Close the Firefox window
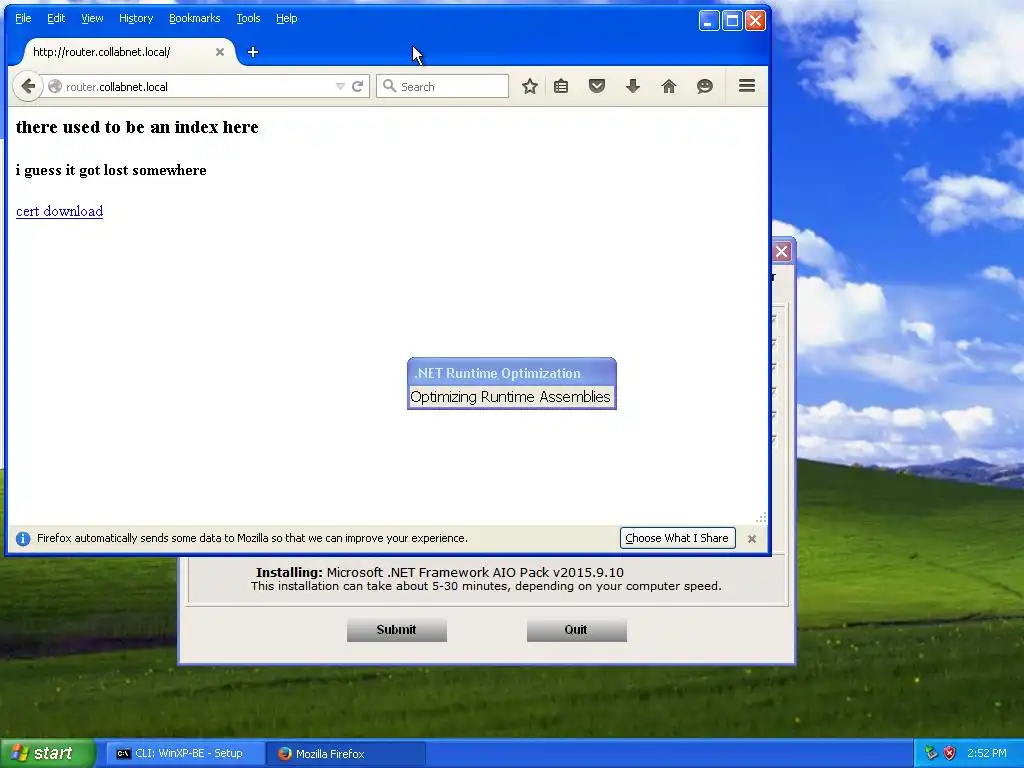Image resolution: width=1024 pixels, height=768 pixels. click(756, 20)
